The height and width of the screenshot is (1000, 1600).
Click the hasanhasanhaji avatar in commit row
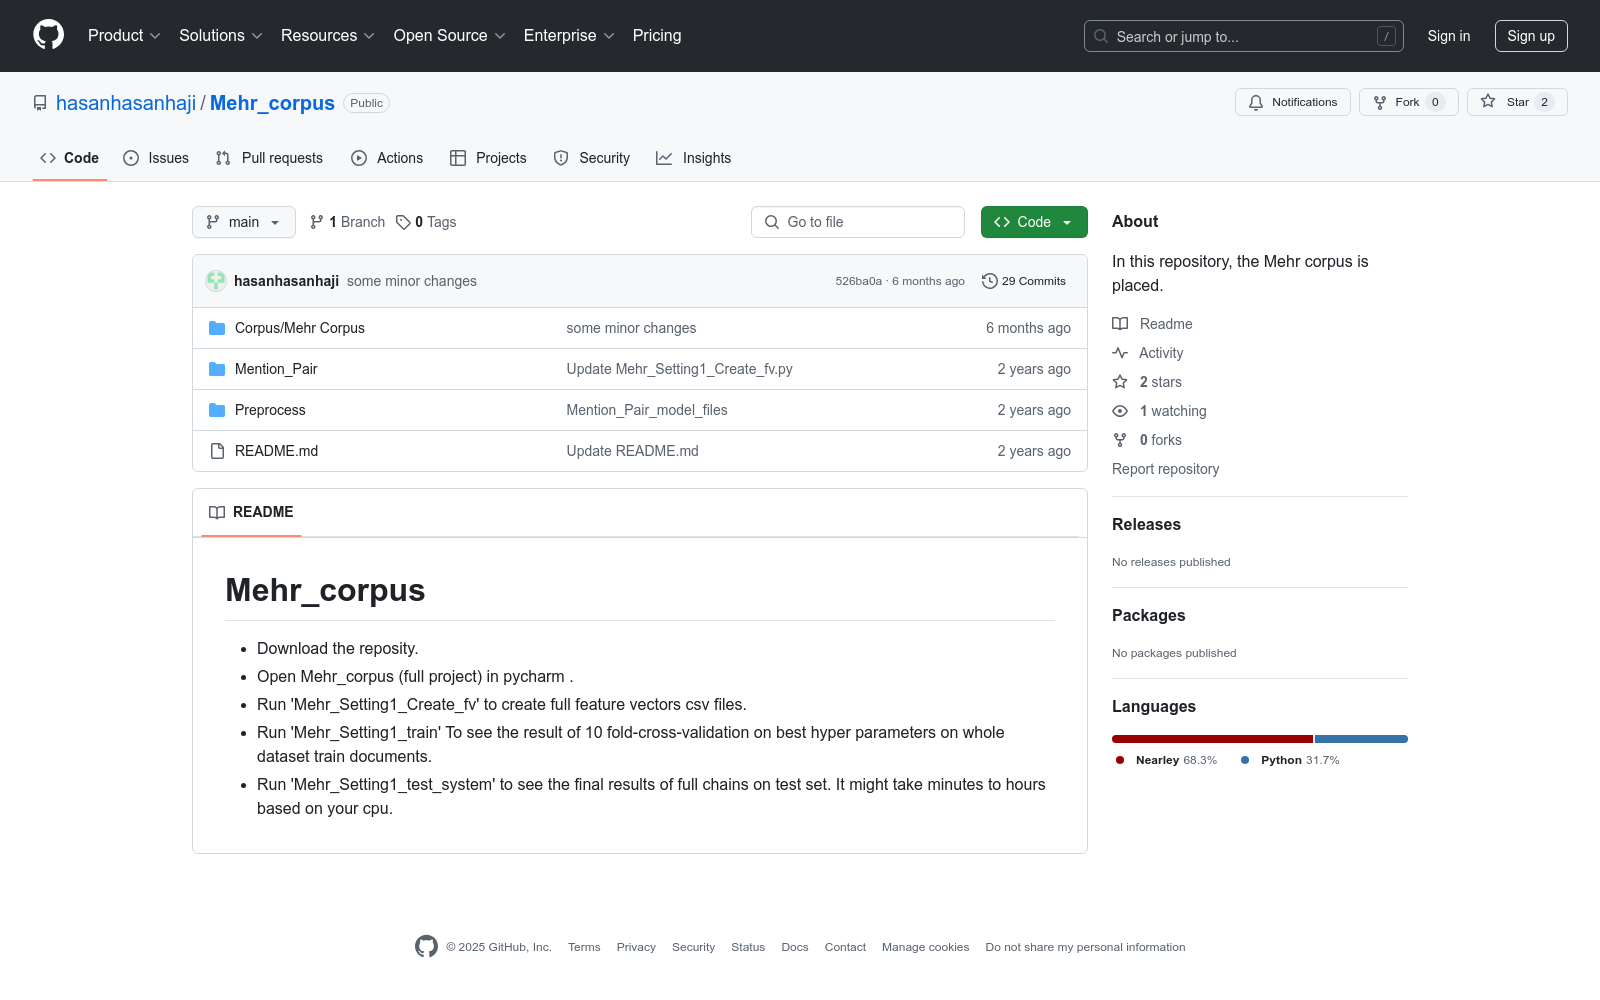point(216,281)
